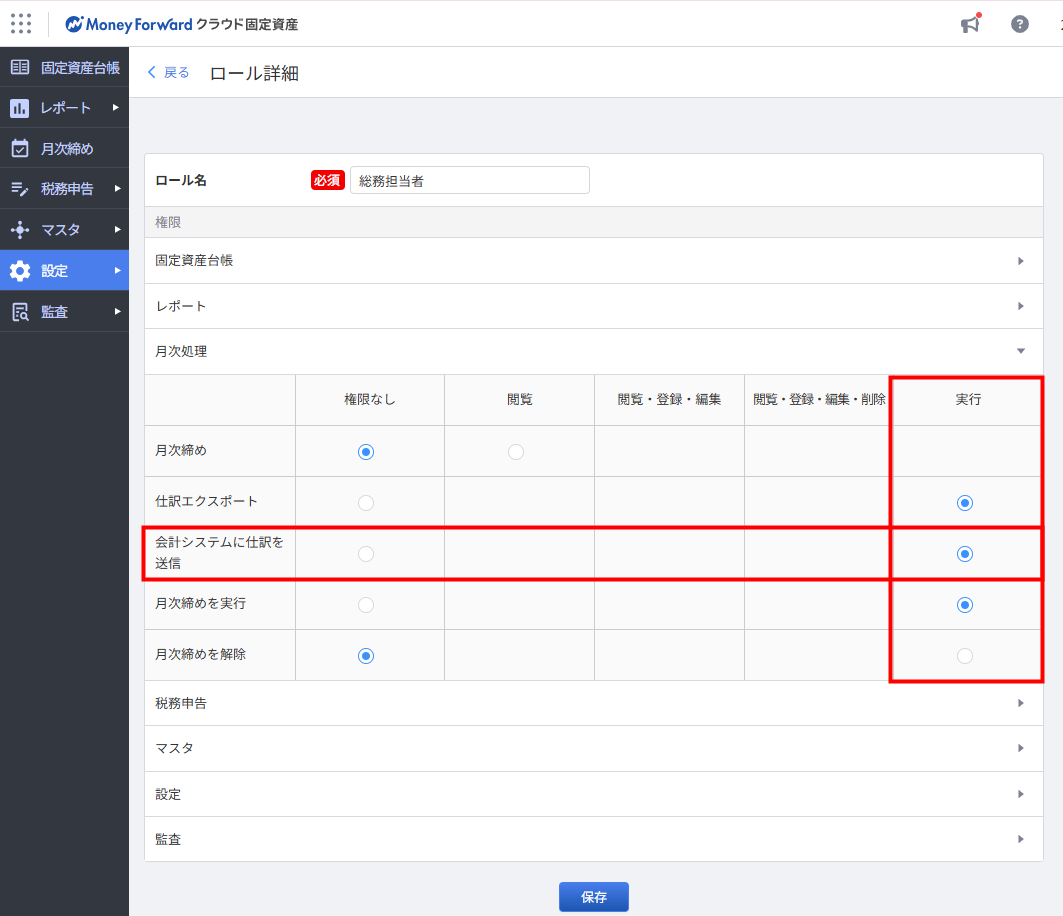This screenshot has height=916, width=1063.
Task: Select 権限なし for 仕訳エクスポート row
Action: pos(366,503)
